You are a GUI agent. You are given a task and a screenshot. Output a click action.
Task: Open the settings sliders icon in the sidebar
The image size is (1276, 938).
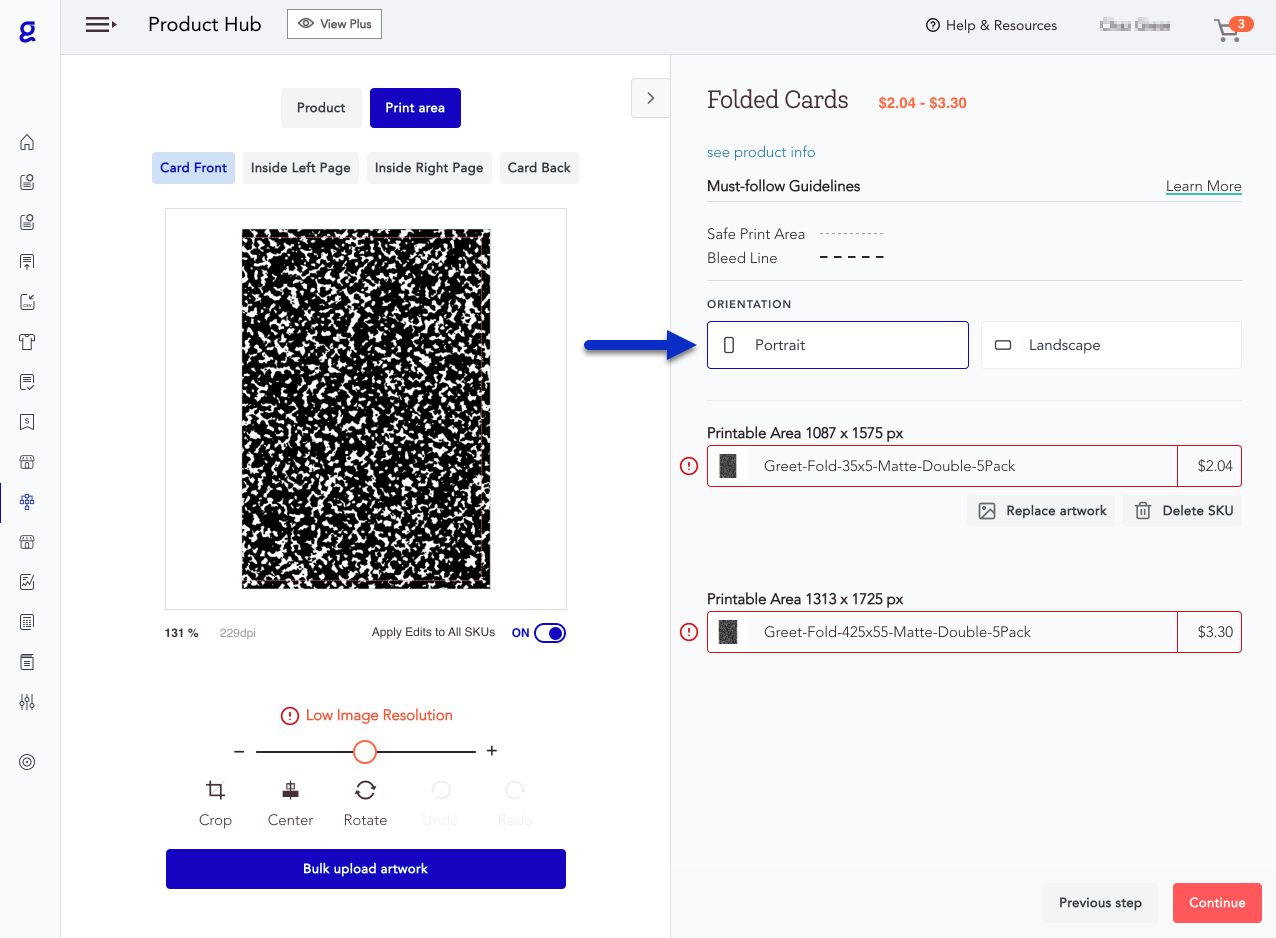(27, 702)
